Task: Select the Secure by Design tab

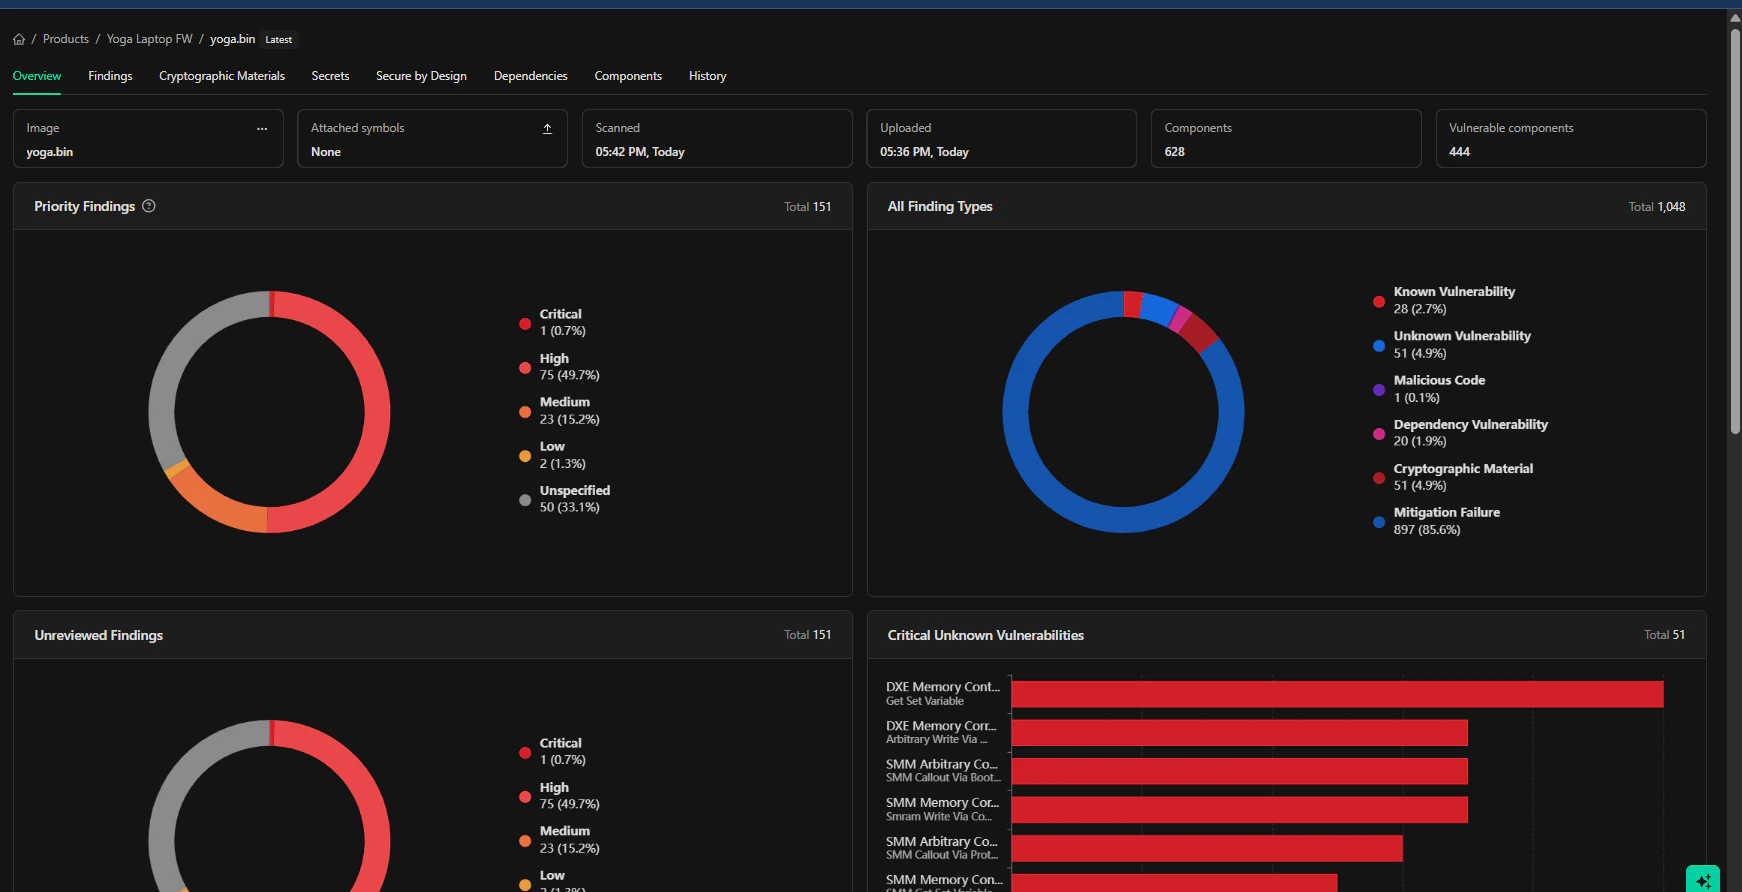Action: pyautogui.click(x=421, y=76)
